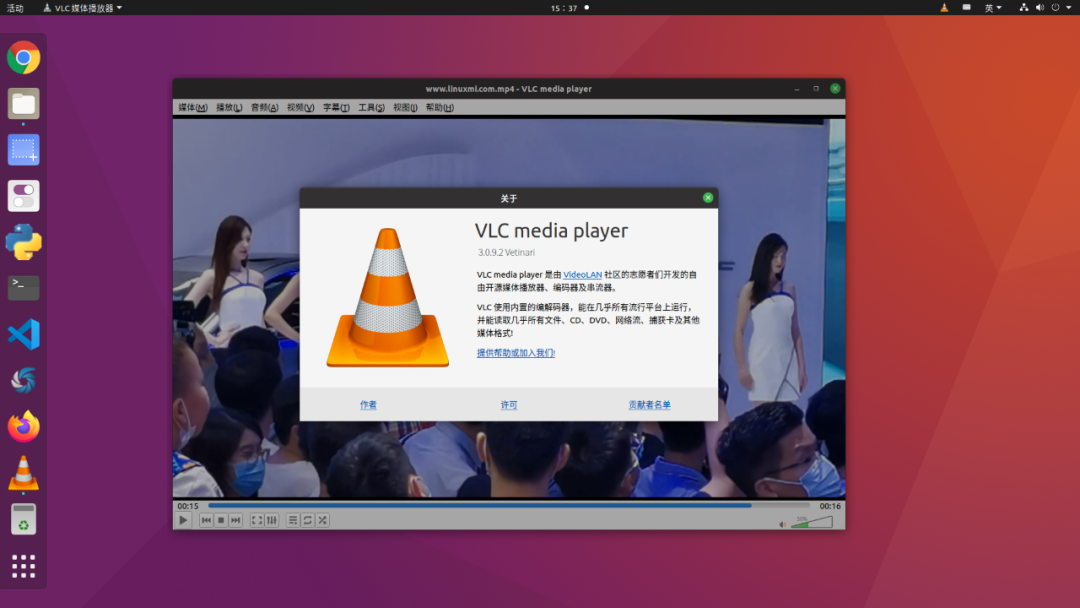Viewport: 1080px width, 608px height.
Task: Click keyboard indicator icon in top bar
Action: coord(966,7)
